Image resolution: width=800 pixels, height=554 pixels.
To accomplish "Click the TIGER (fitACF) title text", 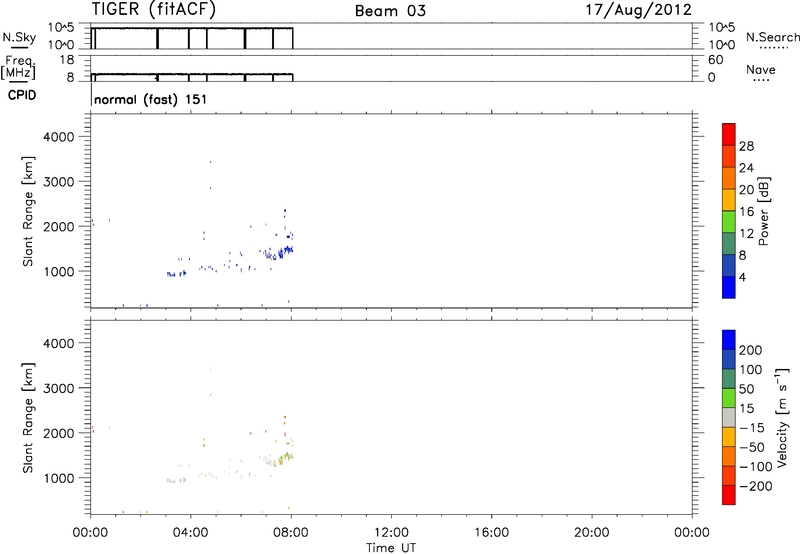I will click(x=154, y=9).
